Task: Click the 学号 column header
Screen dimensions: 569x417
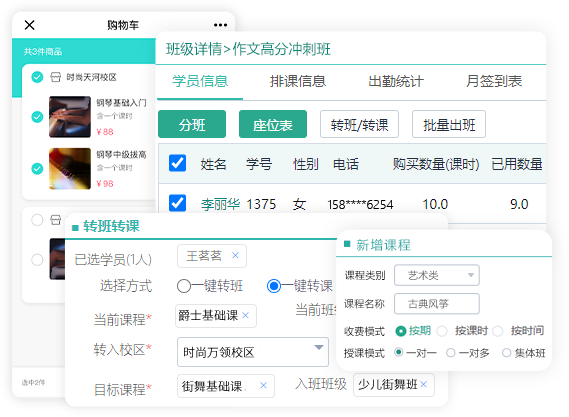Action: [x=259, y=164]
